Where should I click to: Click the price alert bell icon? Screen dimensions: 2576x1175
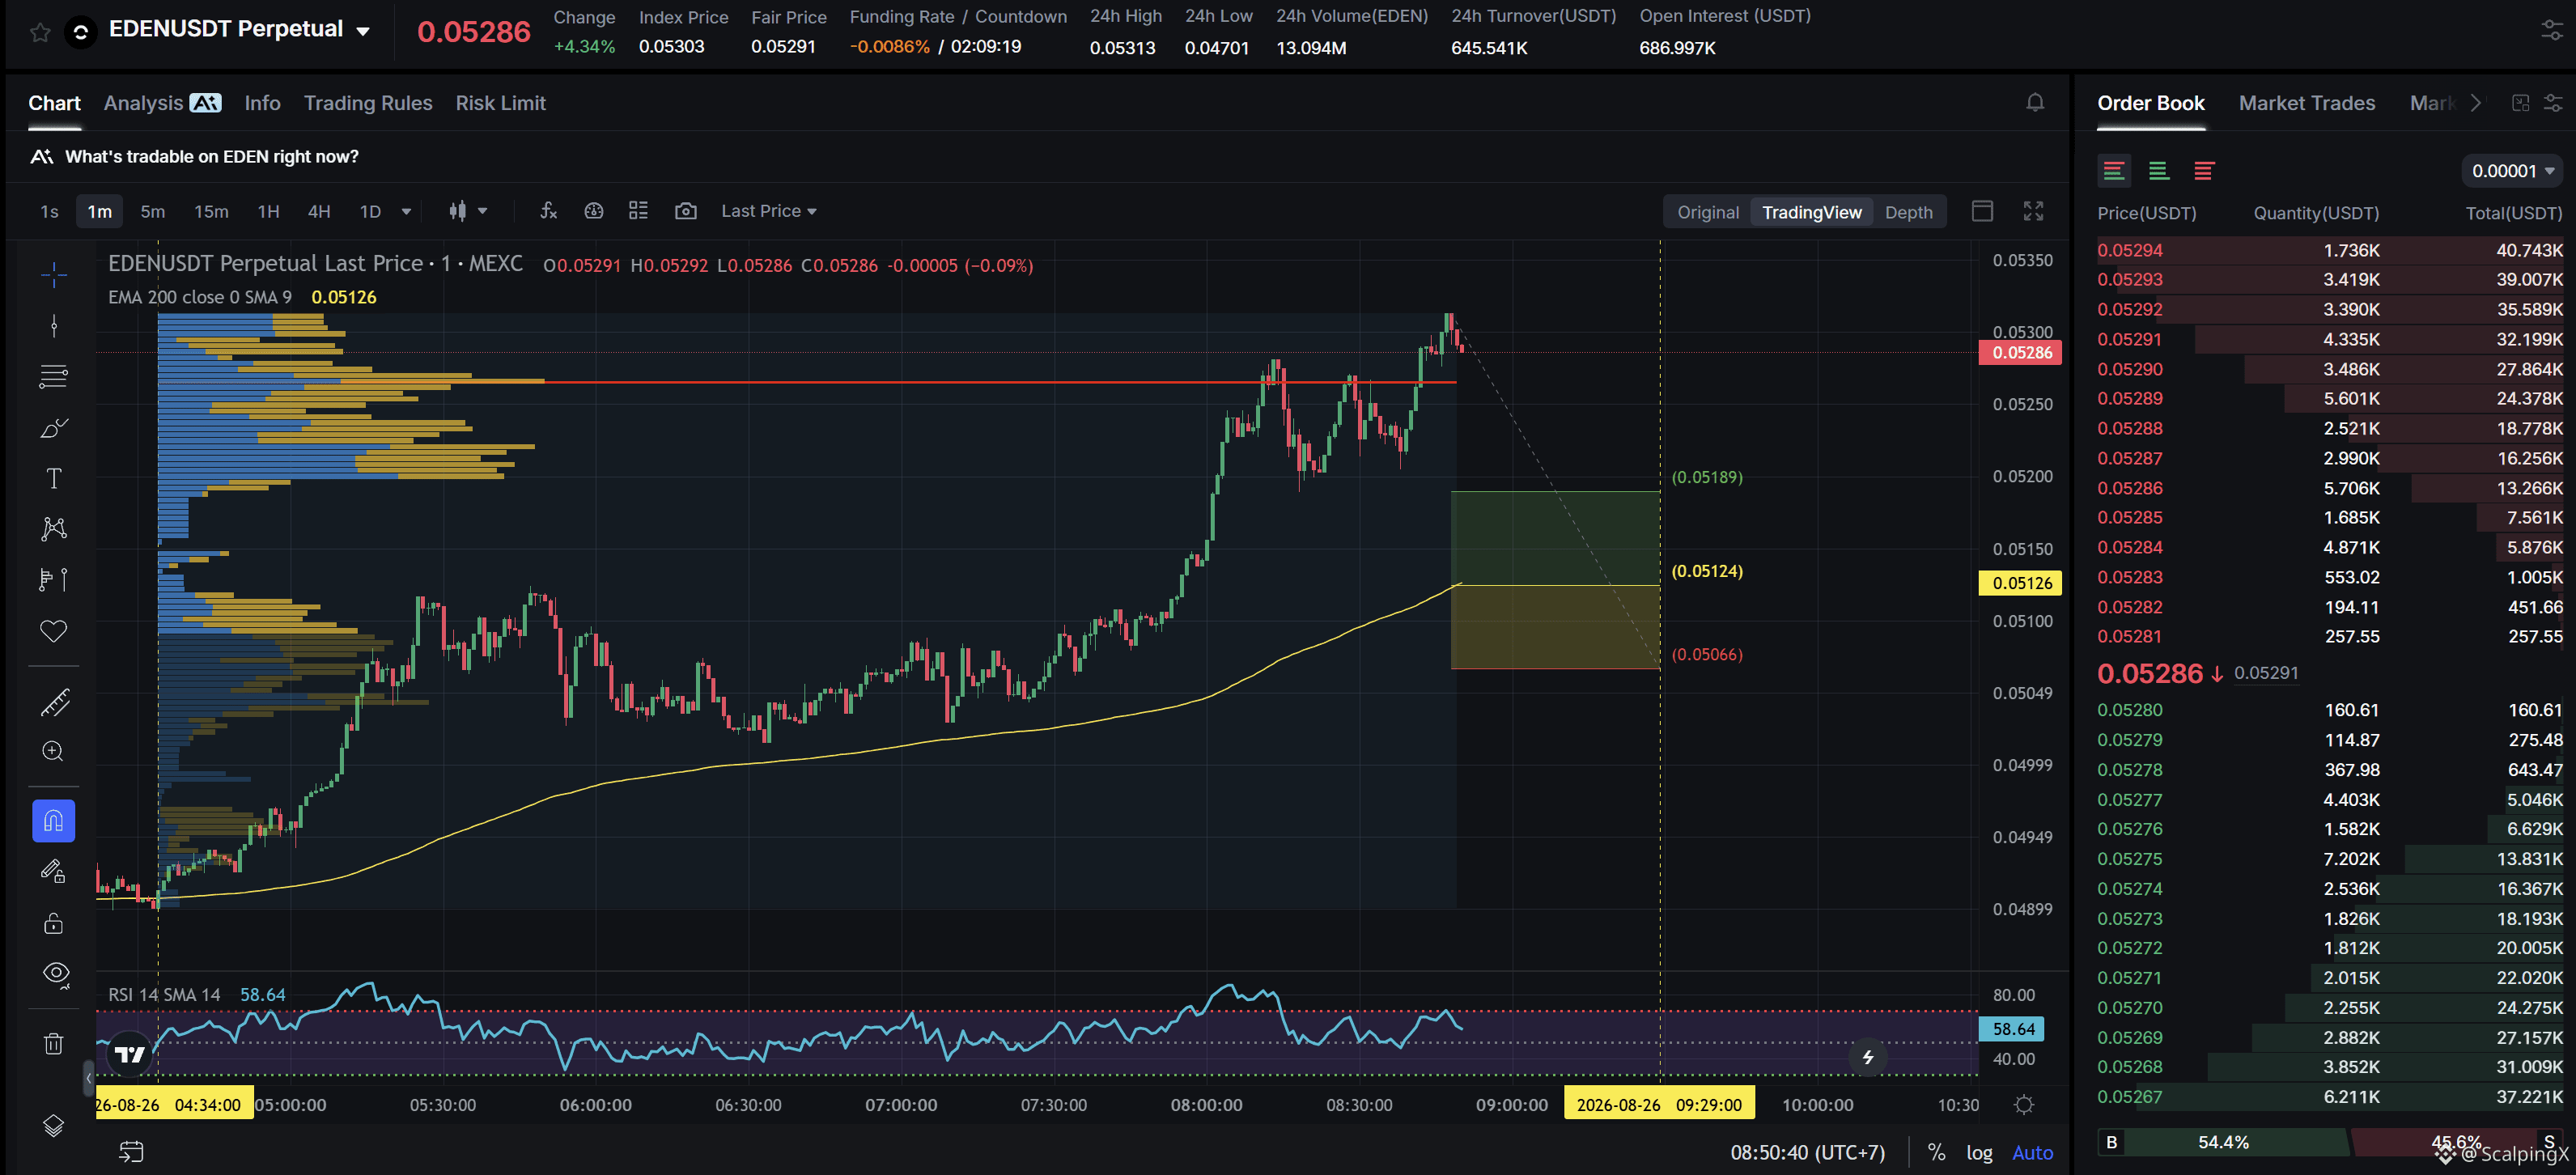pyautogui.click(x=2035, y=103)
